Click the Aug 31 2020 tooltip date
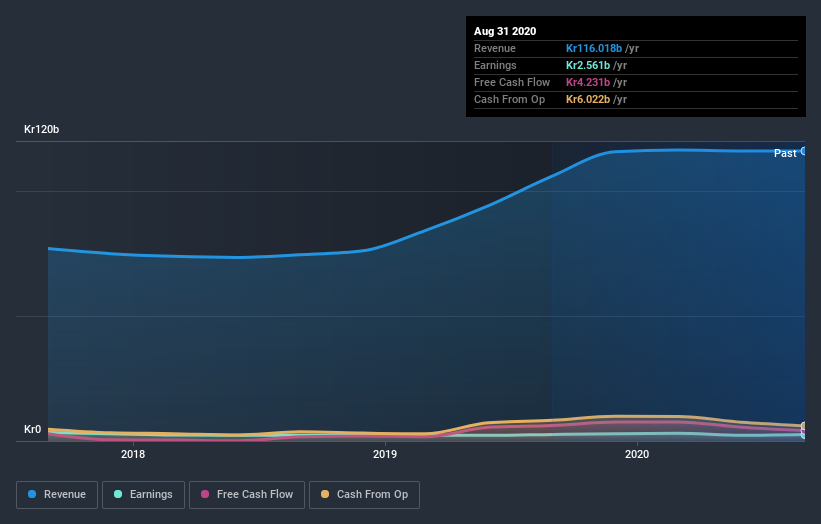The height and width of the screenshot is (524, 821). tap(505, 31)
